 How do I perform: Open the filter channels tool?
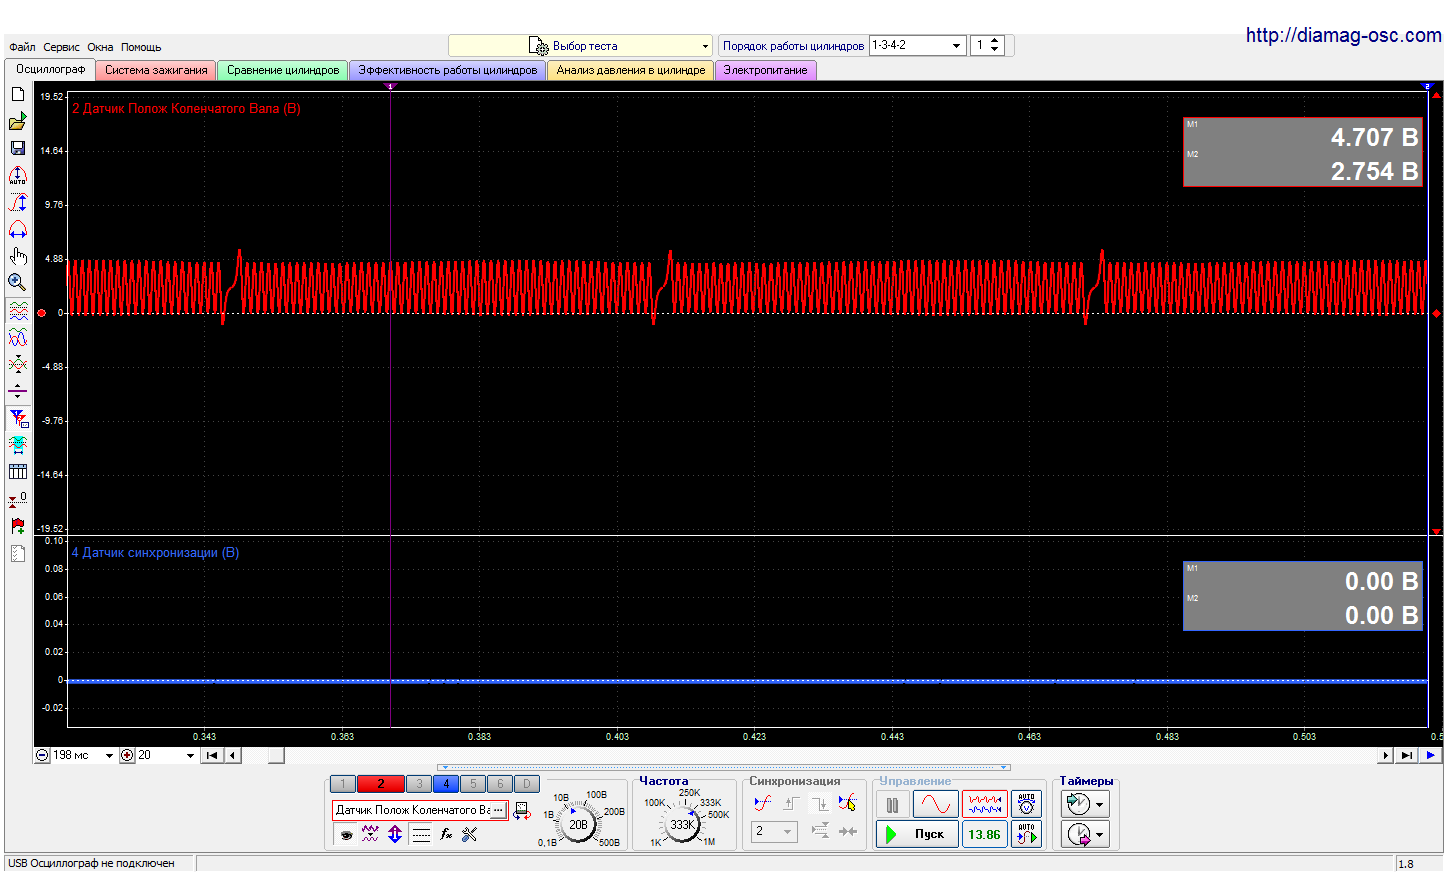click(18, 418)
